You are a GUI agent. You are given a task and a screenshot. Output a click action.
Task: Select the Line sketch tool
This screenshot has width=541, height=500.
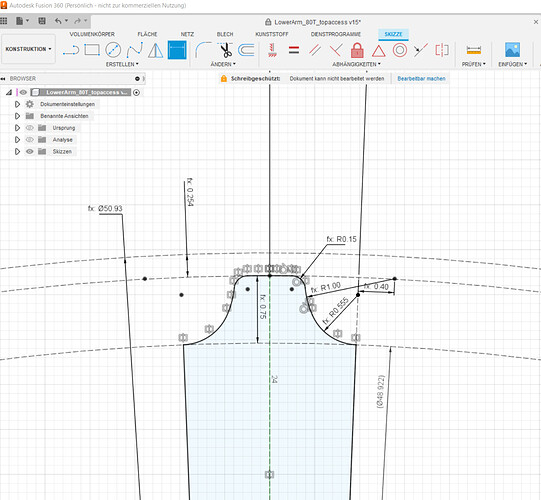pos(71,50)
